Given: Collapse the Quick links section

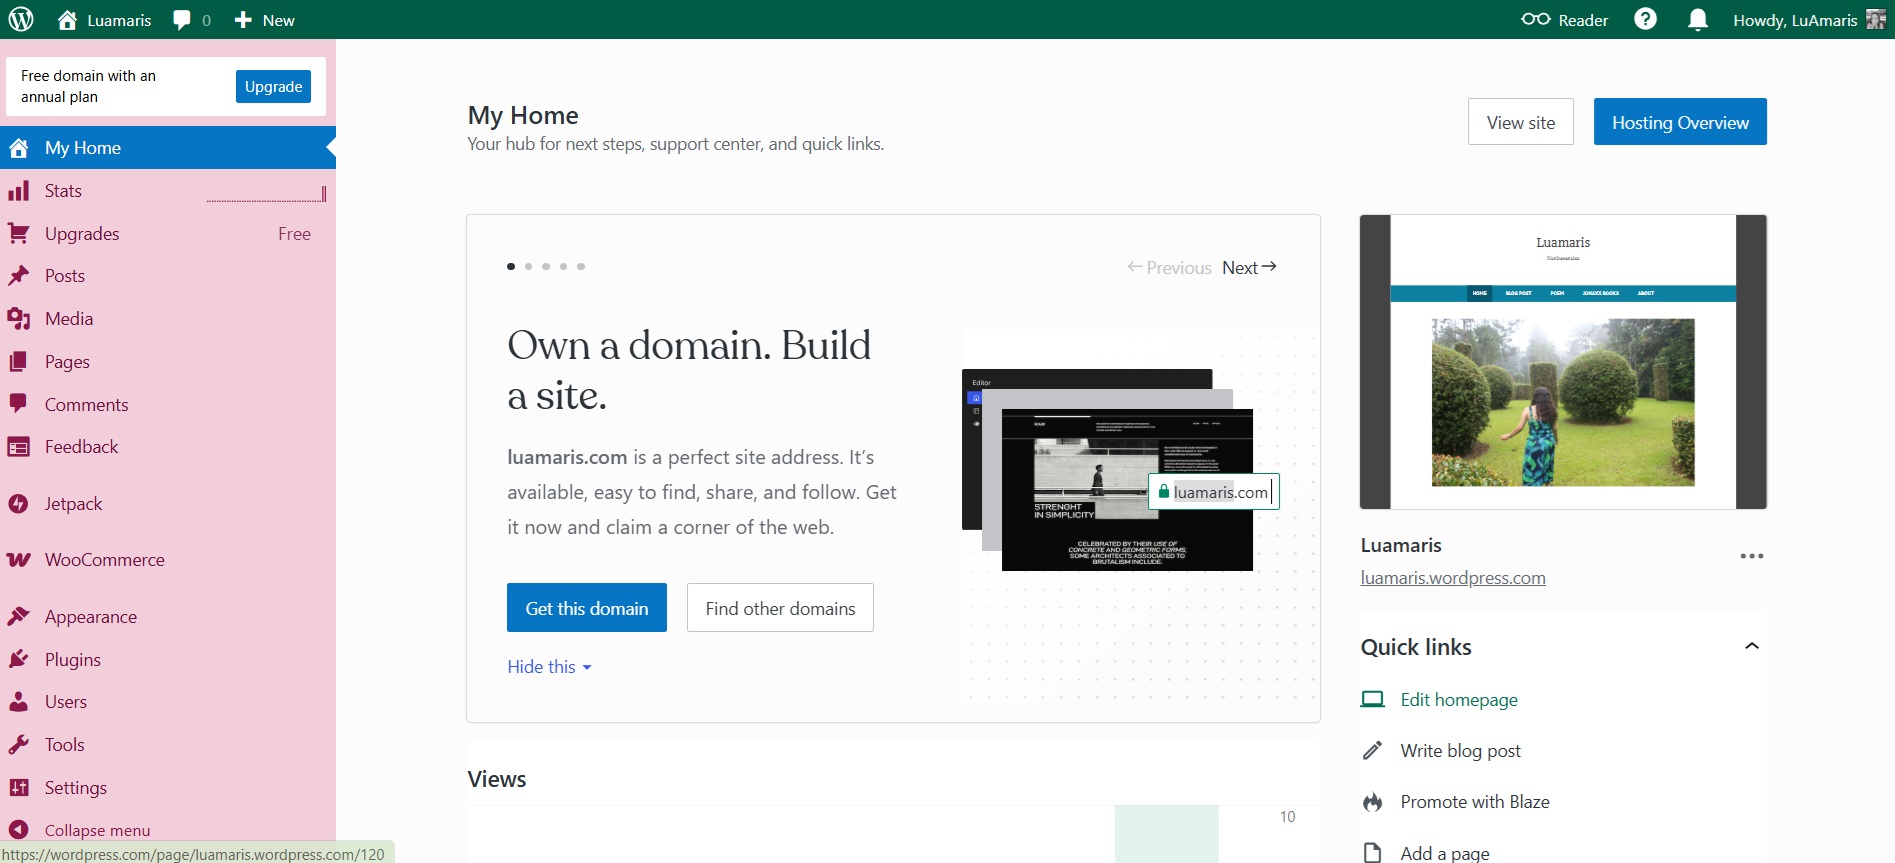Looking at the screenshot, I should click(x=1751, y=646).
